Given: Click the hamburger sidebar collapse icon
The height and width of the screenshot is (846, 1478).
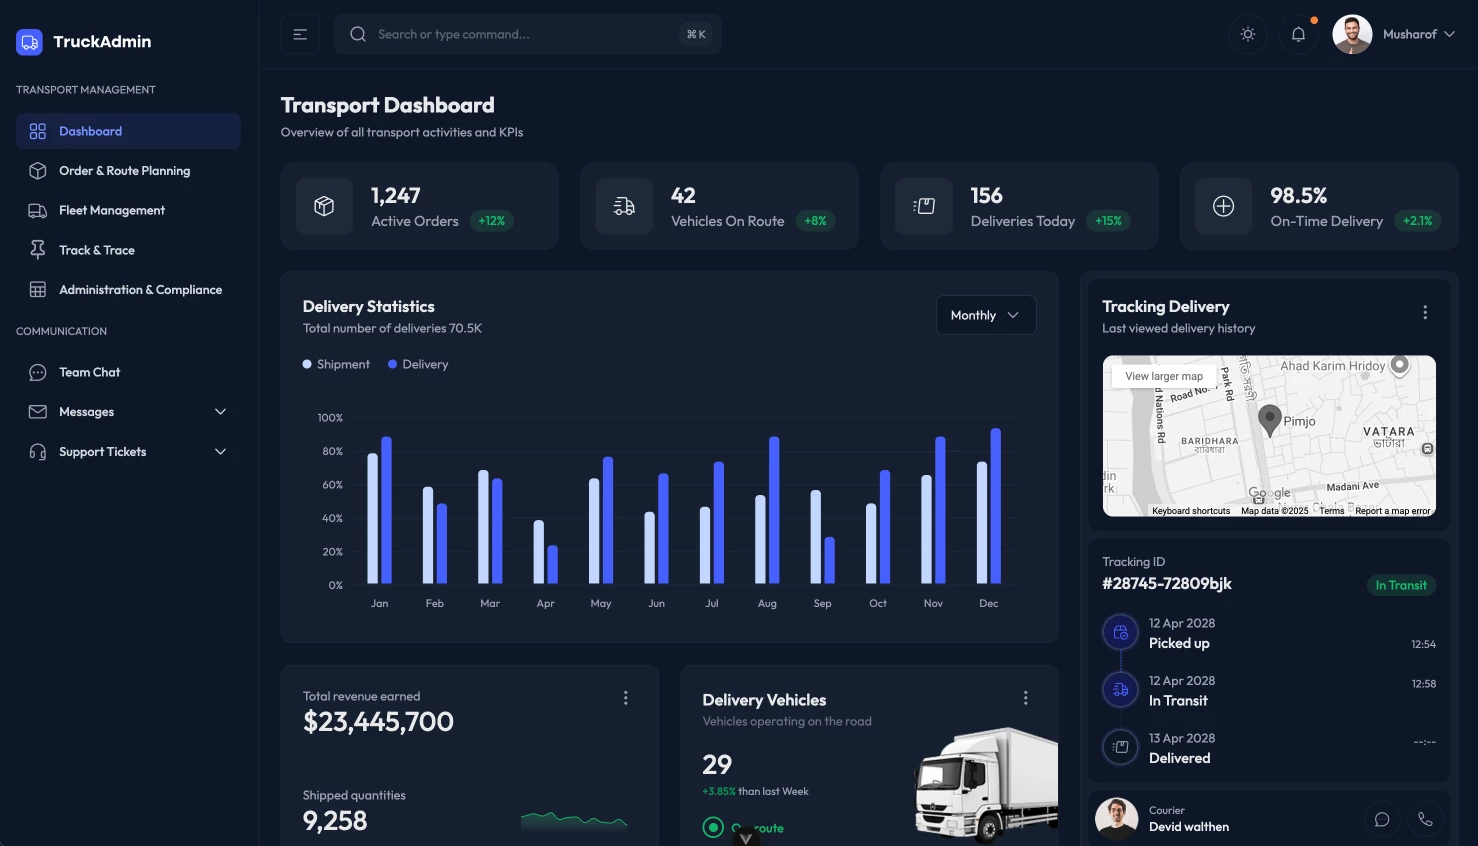Looking at the screenshot, I should coord(300,34).
